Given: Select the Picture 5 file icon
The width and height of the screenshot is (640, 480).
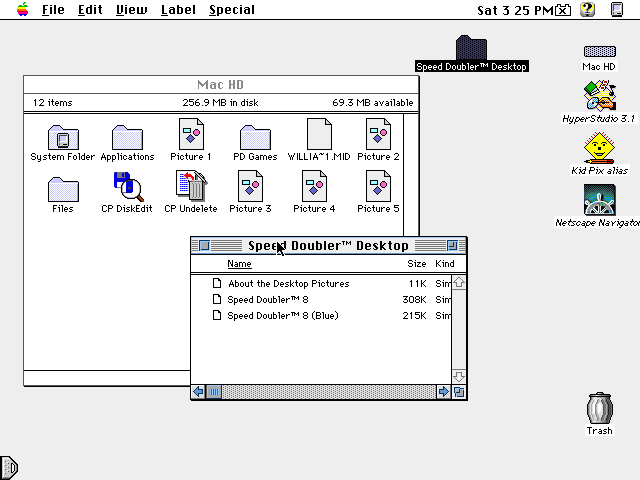Looking at the screenshot, I should (378, 186).
